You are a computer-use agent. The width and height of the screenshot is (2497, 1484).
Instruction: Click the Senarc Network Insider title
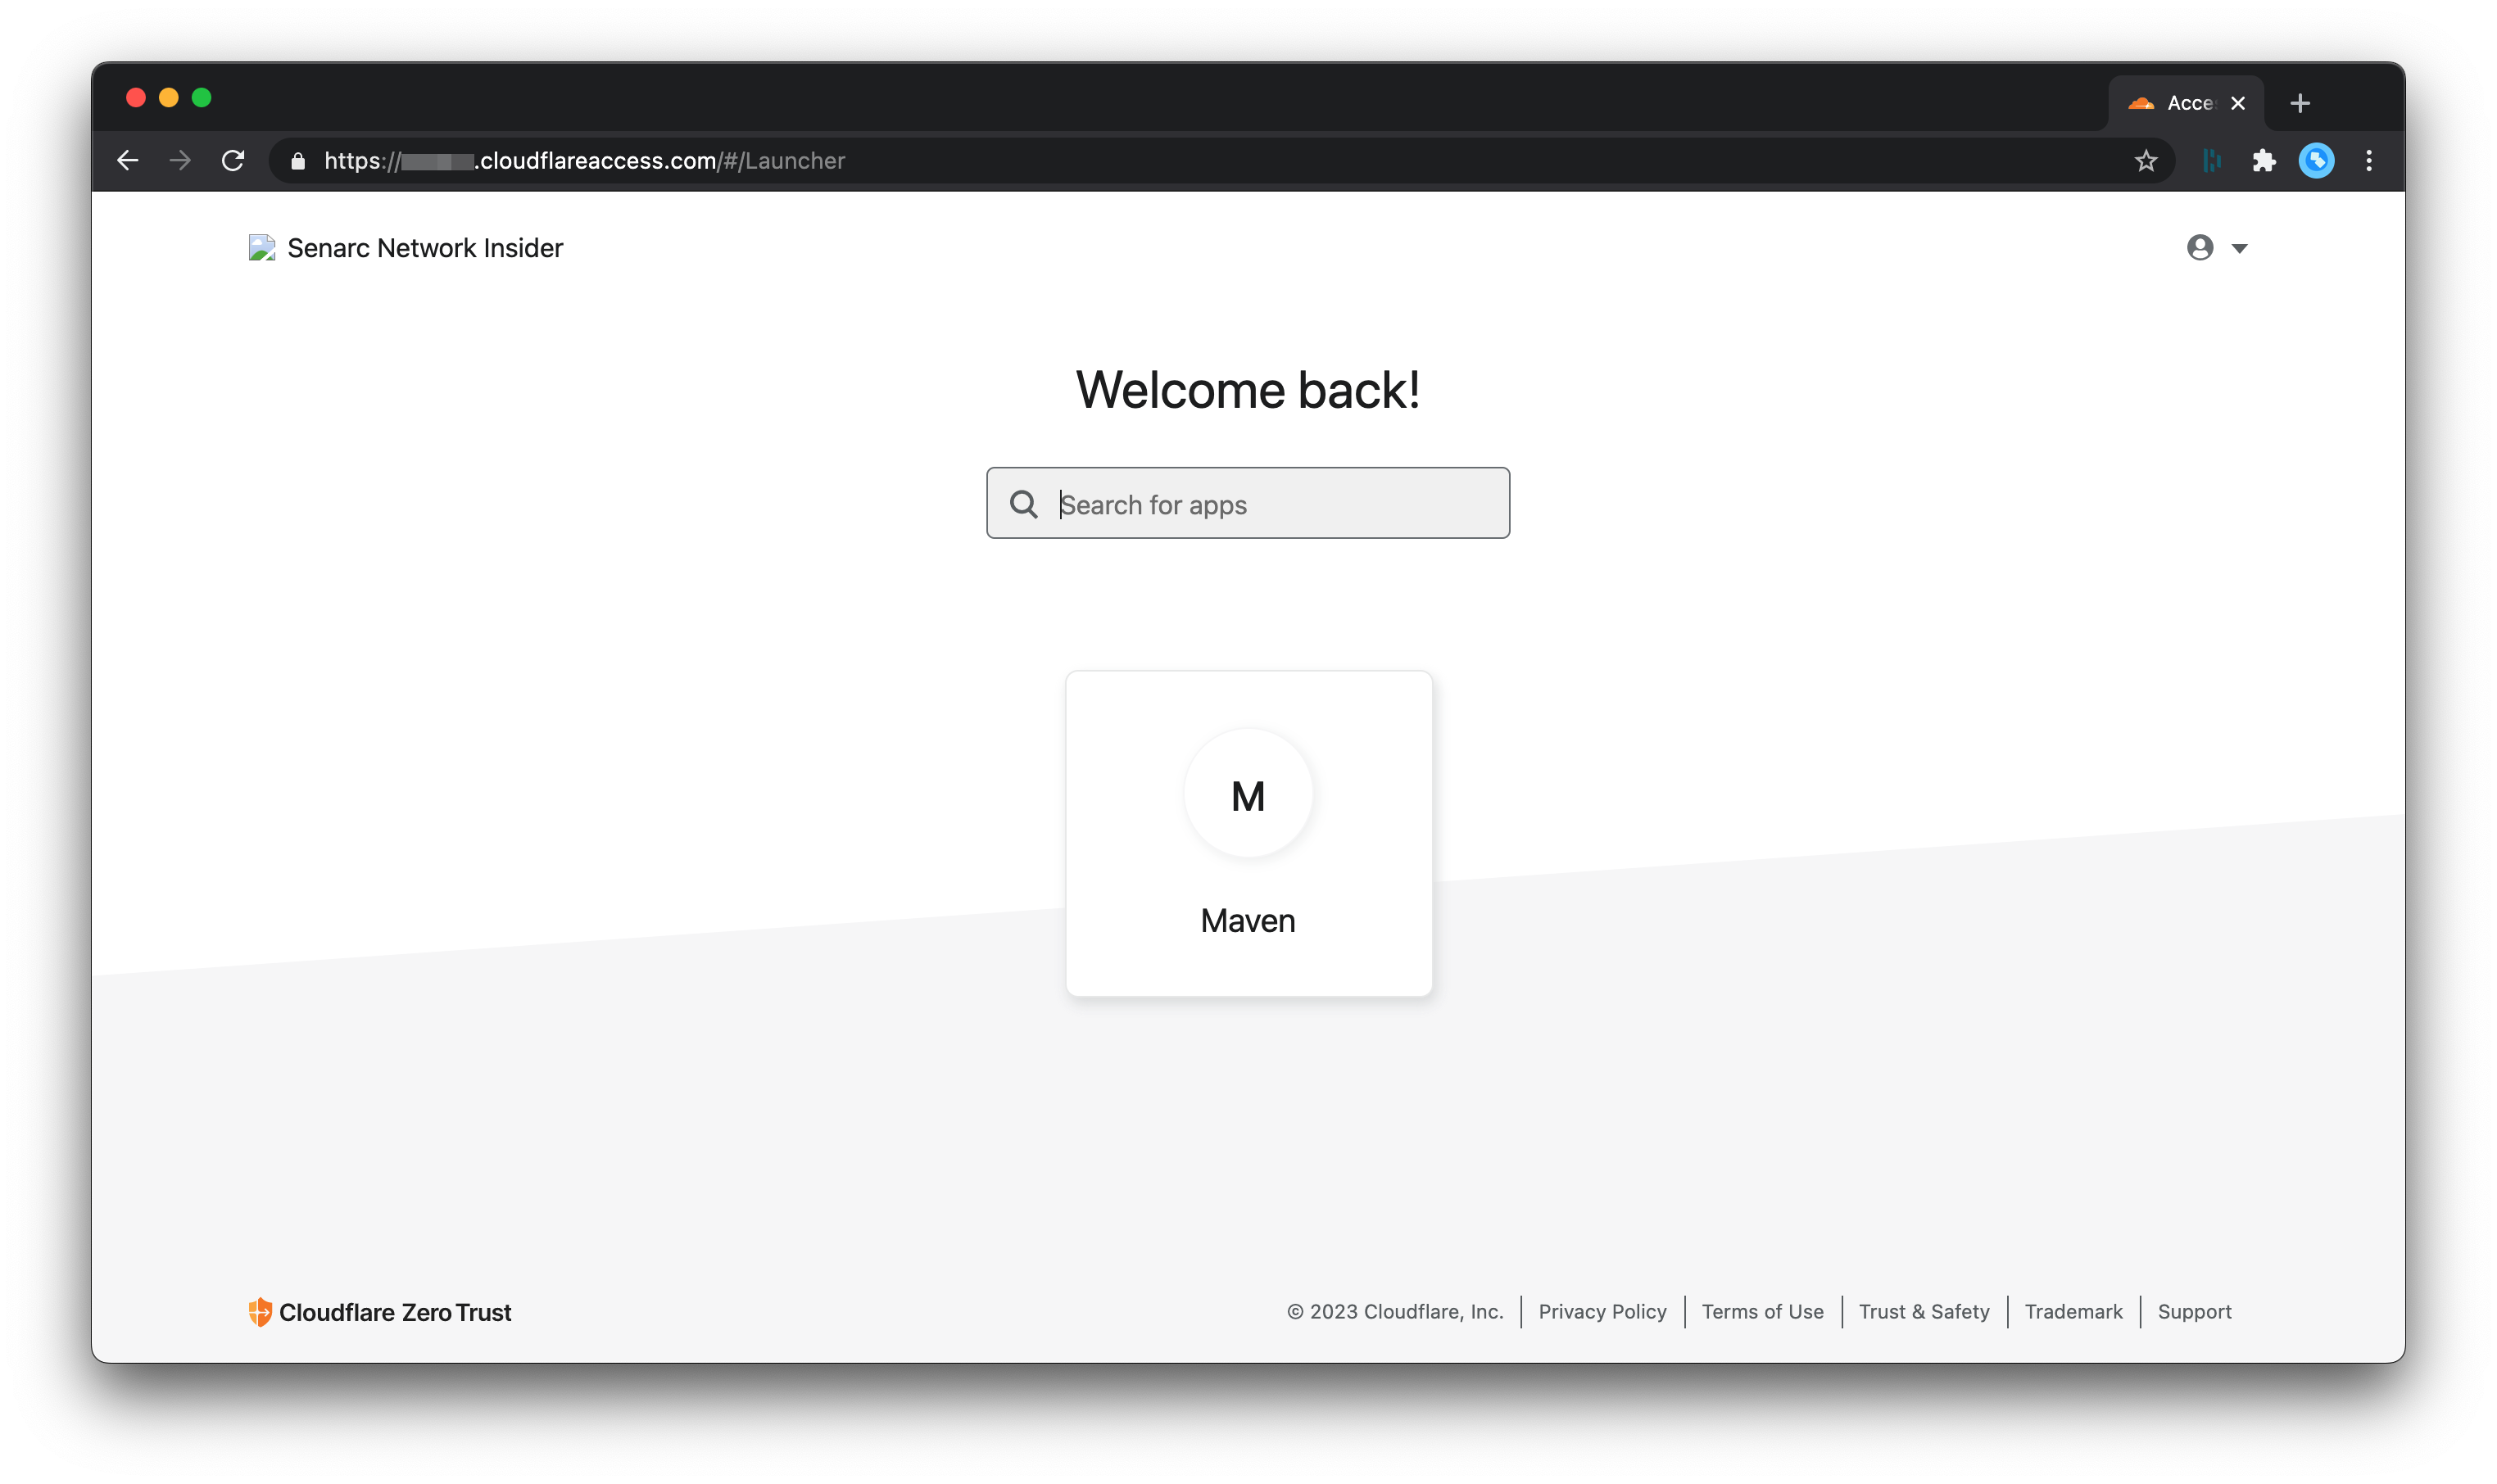click(x=425, y=248)
